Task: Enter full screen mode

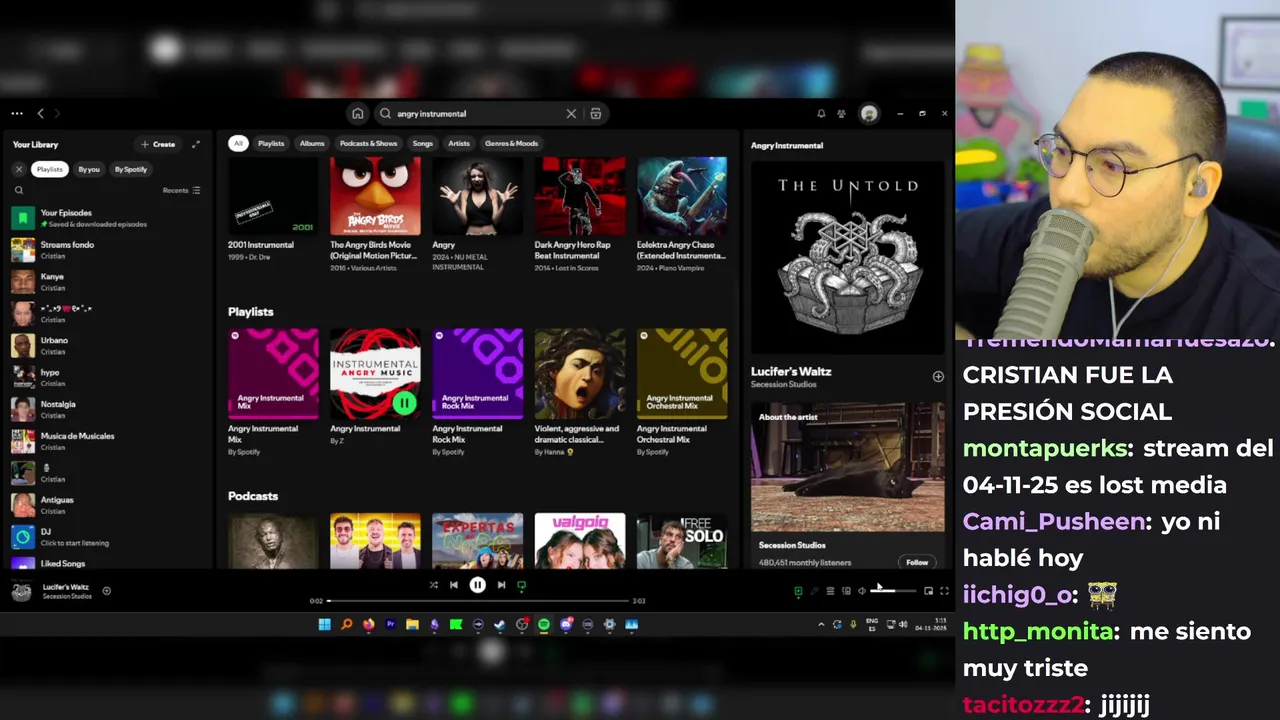Action: click(x=944, y=591)
